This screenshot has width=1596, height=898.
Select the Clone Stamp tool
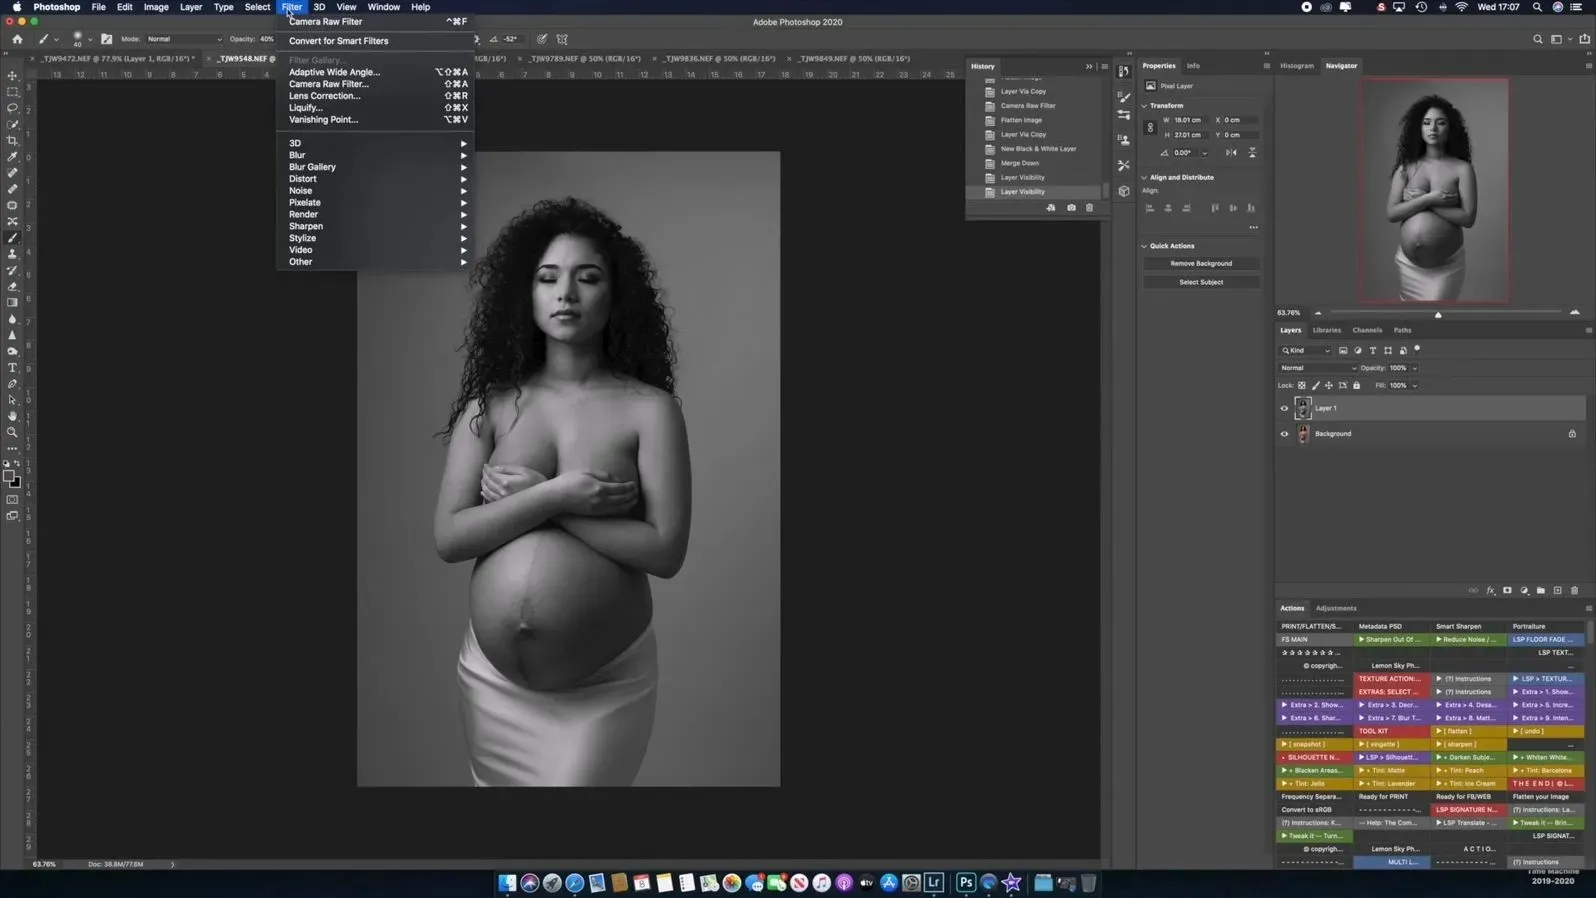[x=13, y=254]
